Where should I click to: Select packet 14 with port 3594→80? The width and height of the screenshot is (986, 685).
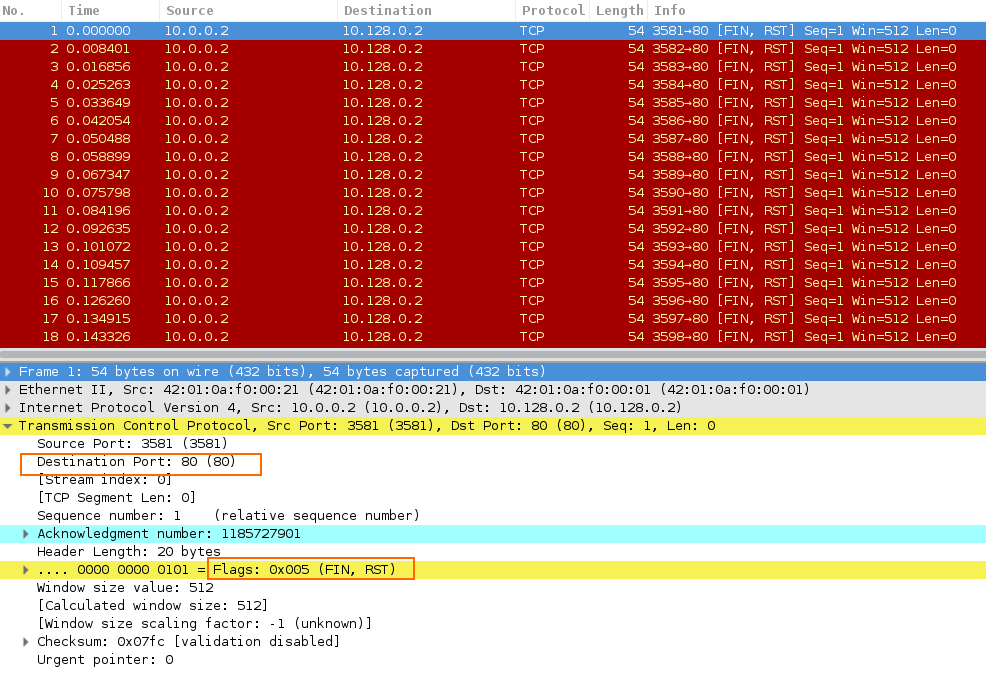[x=493, y=264]
